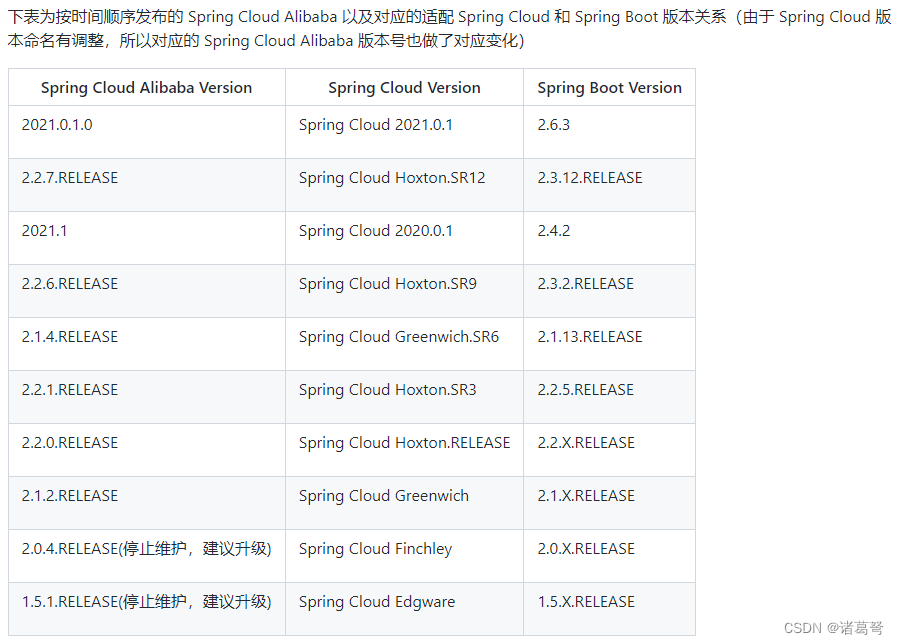Select the 2.2.6.RELEASE cell
899x644 pixels.
tap(146, 291)
